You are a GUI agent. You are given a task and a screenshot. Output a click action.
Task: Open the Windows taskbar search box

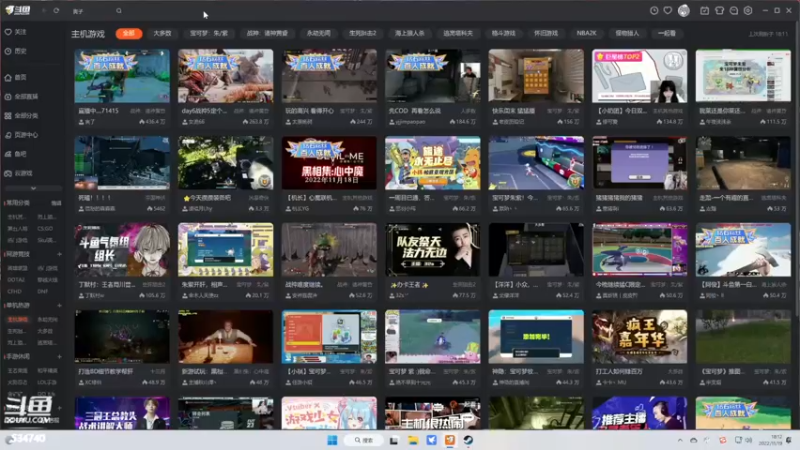click(364, 440)
